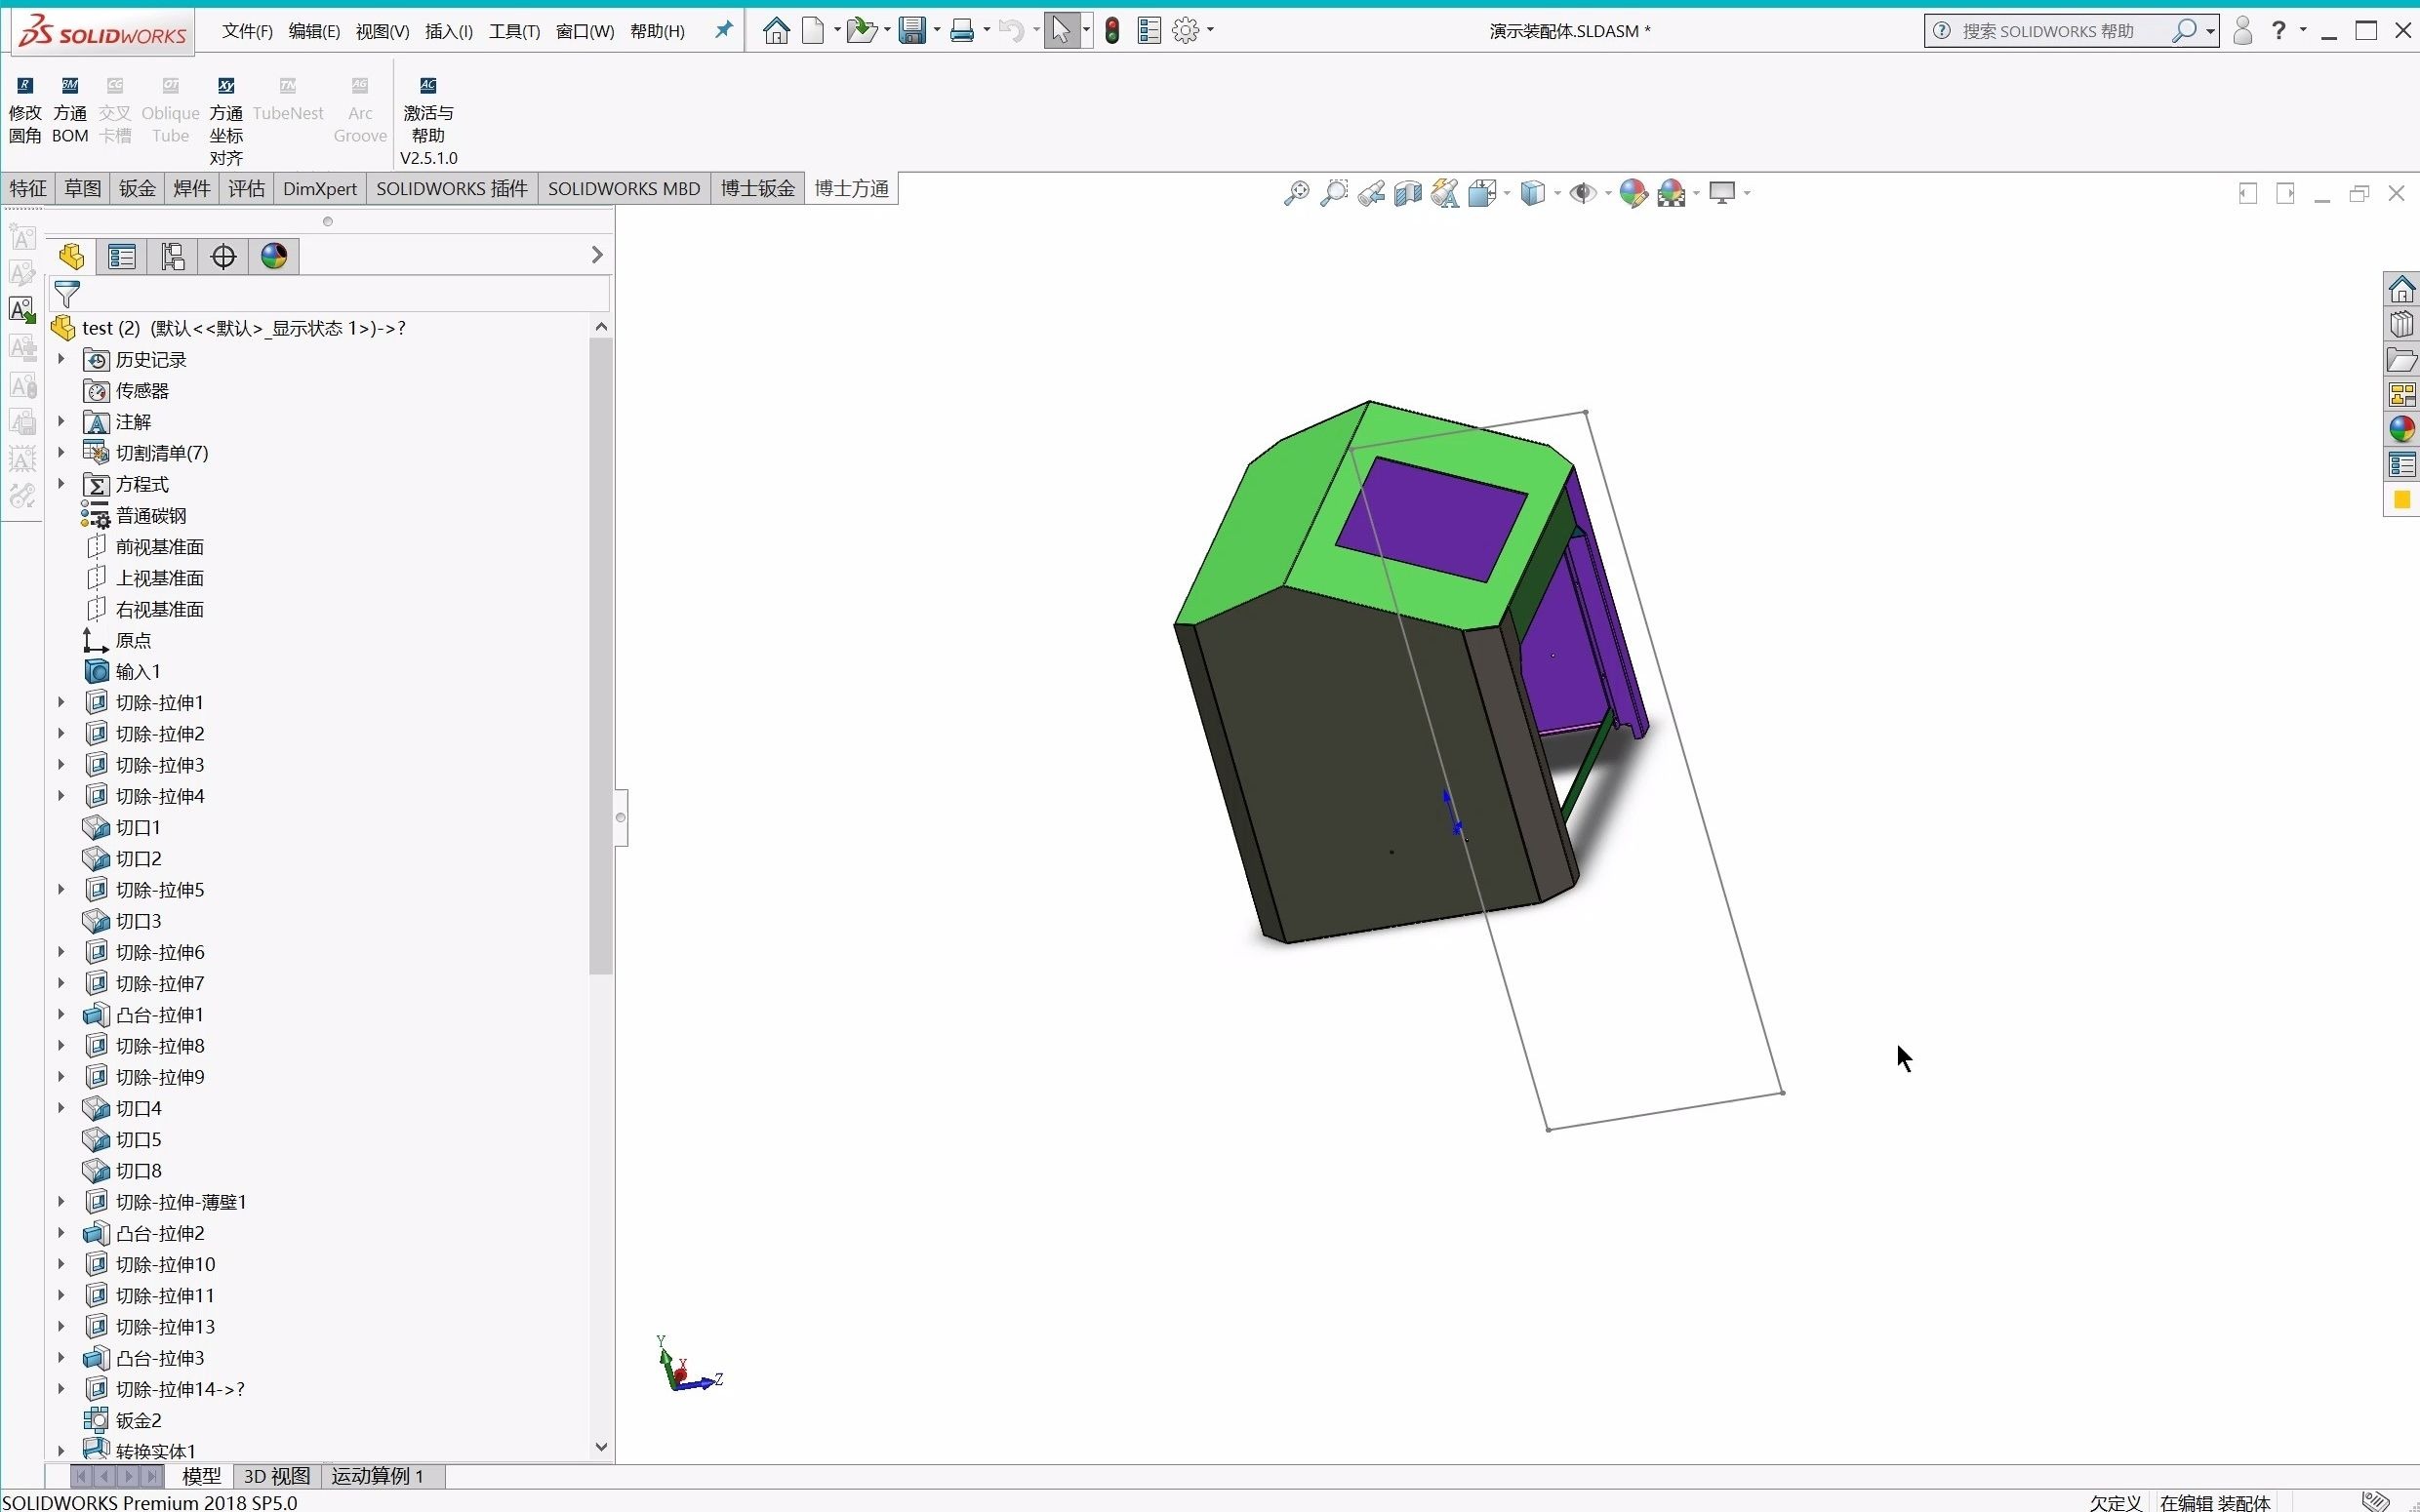Expand 切割清单(7) tree node
2420x1512 pixels.
[60, 453]
